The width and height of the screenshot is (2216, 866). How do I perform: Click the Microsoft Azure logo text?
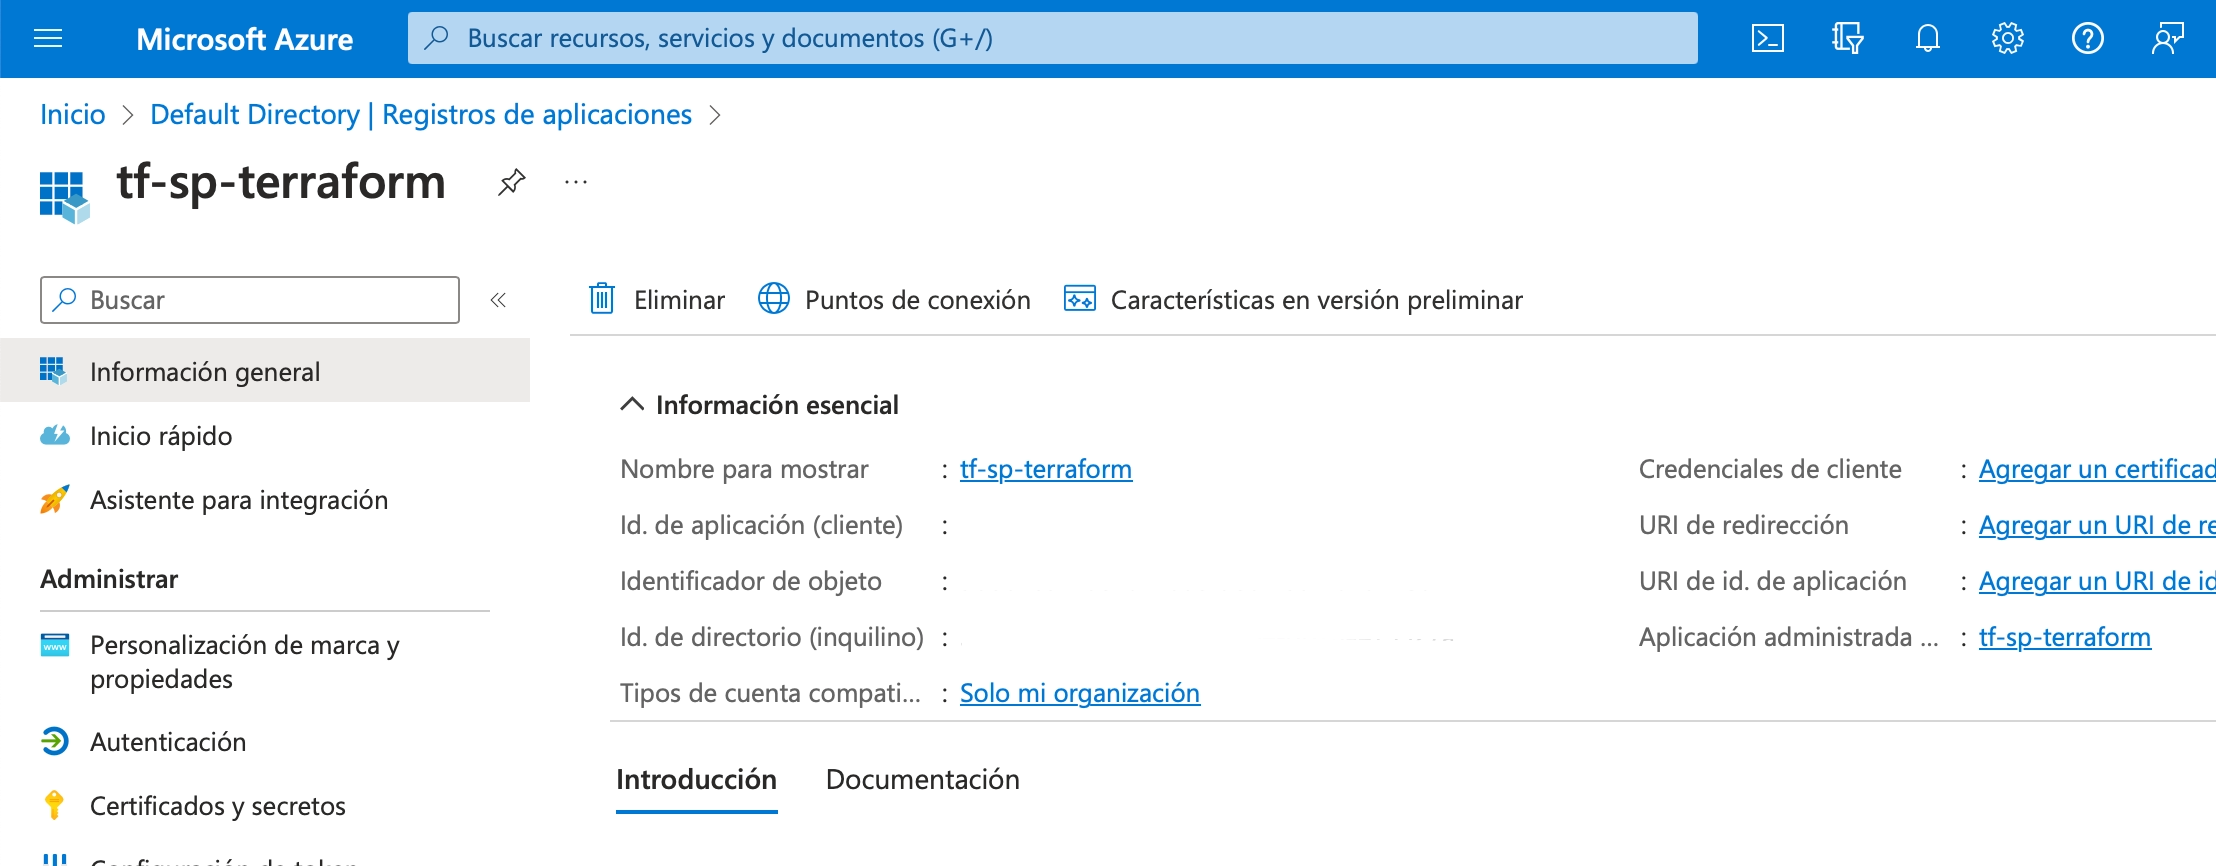coord(244,39)
